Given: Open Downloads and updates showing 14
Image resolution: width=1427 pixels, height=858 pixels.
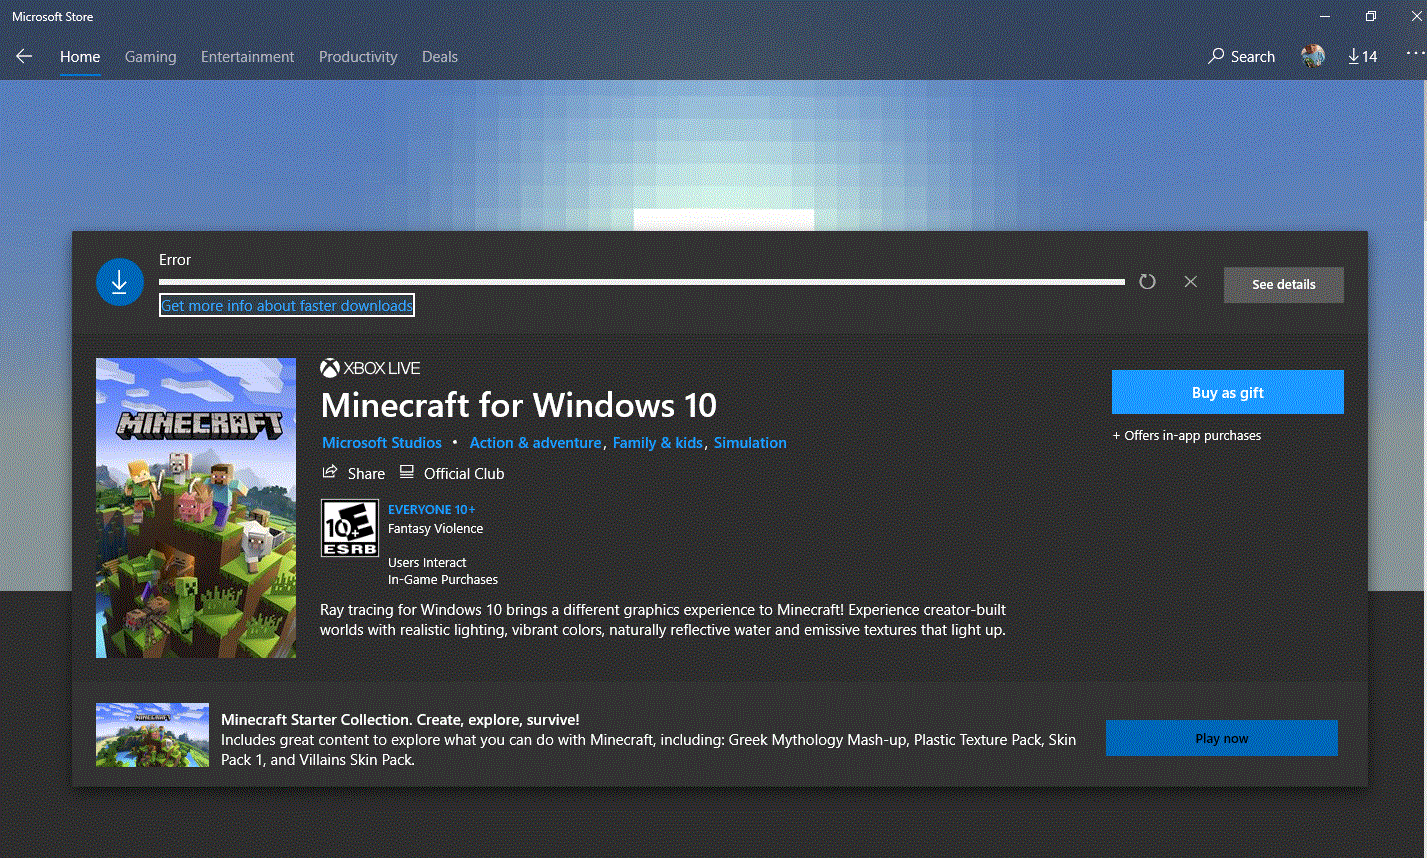Looking at the screenshot, I should coord(1362,57).
